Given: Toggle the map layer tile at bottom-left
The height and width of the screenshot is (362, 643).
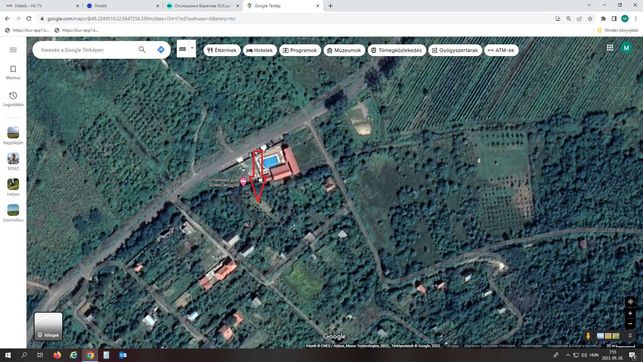Looking at the screenshot, I should pyautogui.click(x=48, y=326).
